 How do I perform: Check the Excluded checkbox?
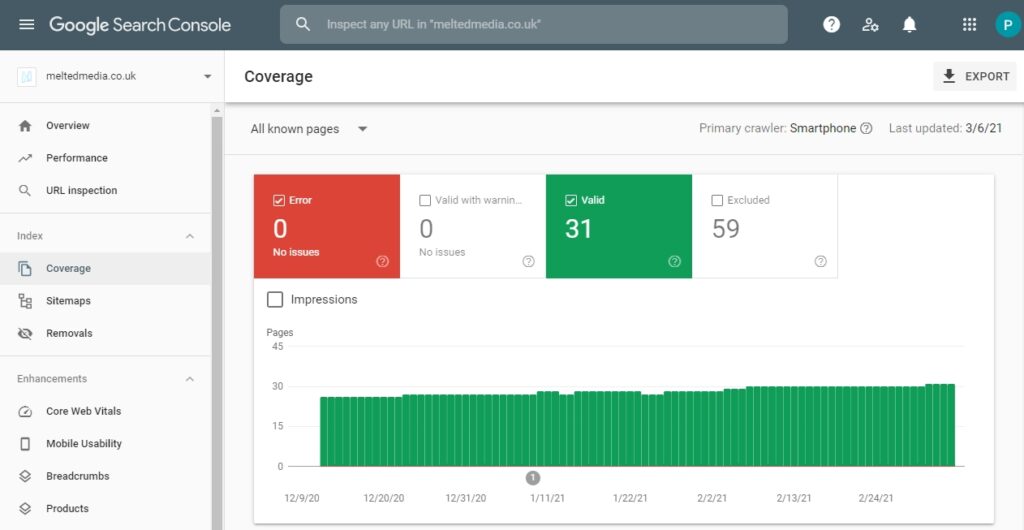pos(717,200)
